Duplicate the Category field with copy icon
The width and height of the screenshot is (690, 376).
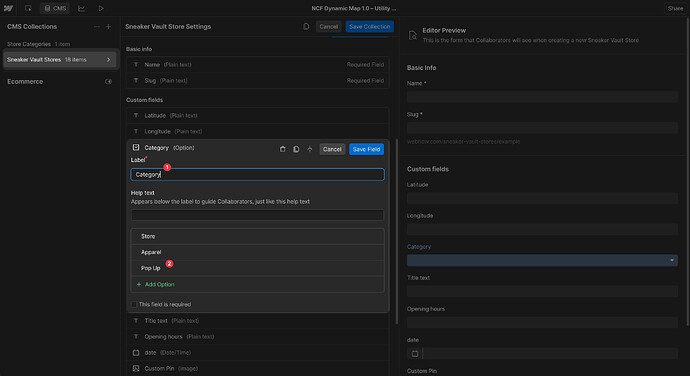pyautogui.click(x=296, y=149)
